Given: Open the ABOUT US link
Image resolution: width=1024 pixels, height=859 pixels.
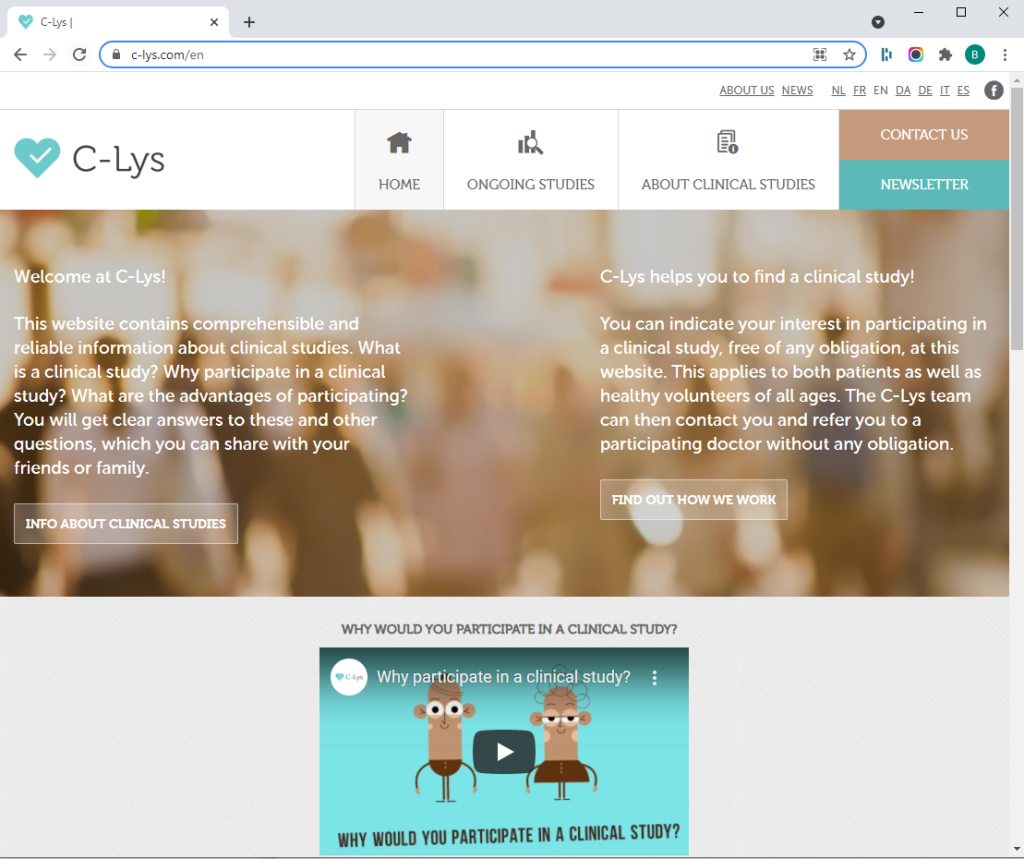Looking at the screenshot, I should pos(746,90).
